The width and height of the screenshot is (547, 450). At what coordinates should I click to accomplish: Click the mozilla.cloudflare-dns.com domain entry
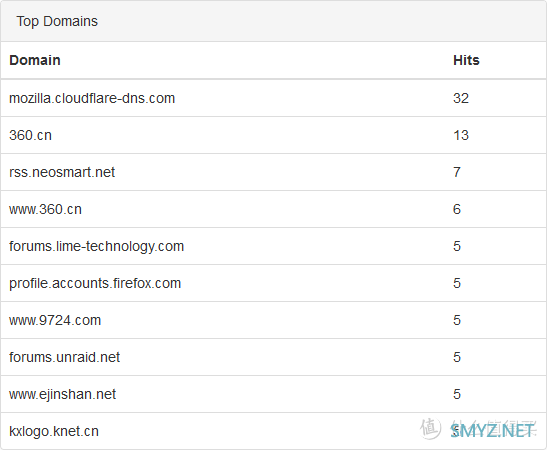tap(92, 98)
